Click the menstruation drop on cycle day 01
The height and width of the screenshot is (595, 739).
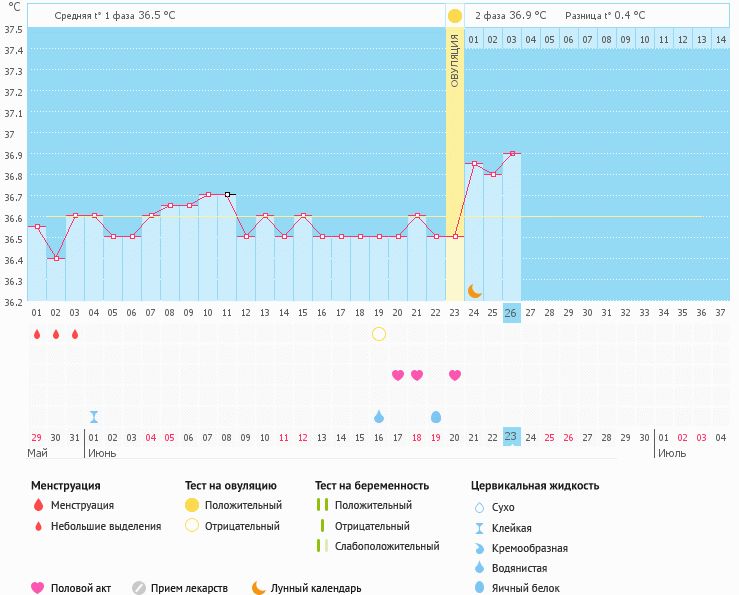(x=37, y=334)
